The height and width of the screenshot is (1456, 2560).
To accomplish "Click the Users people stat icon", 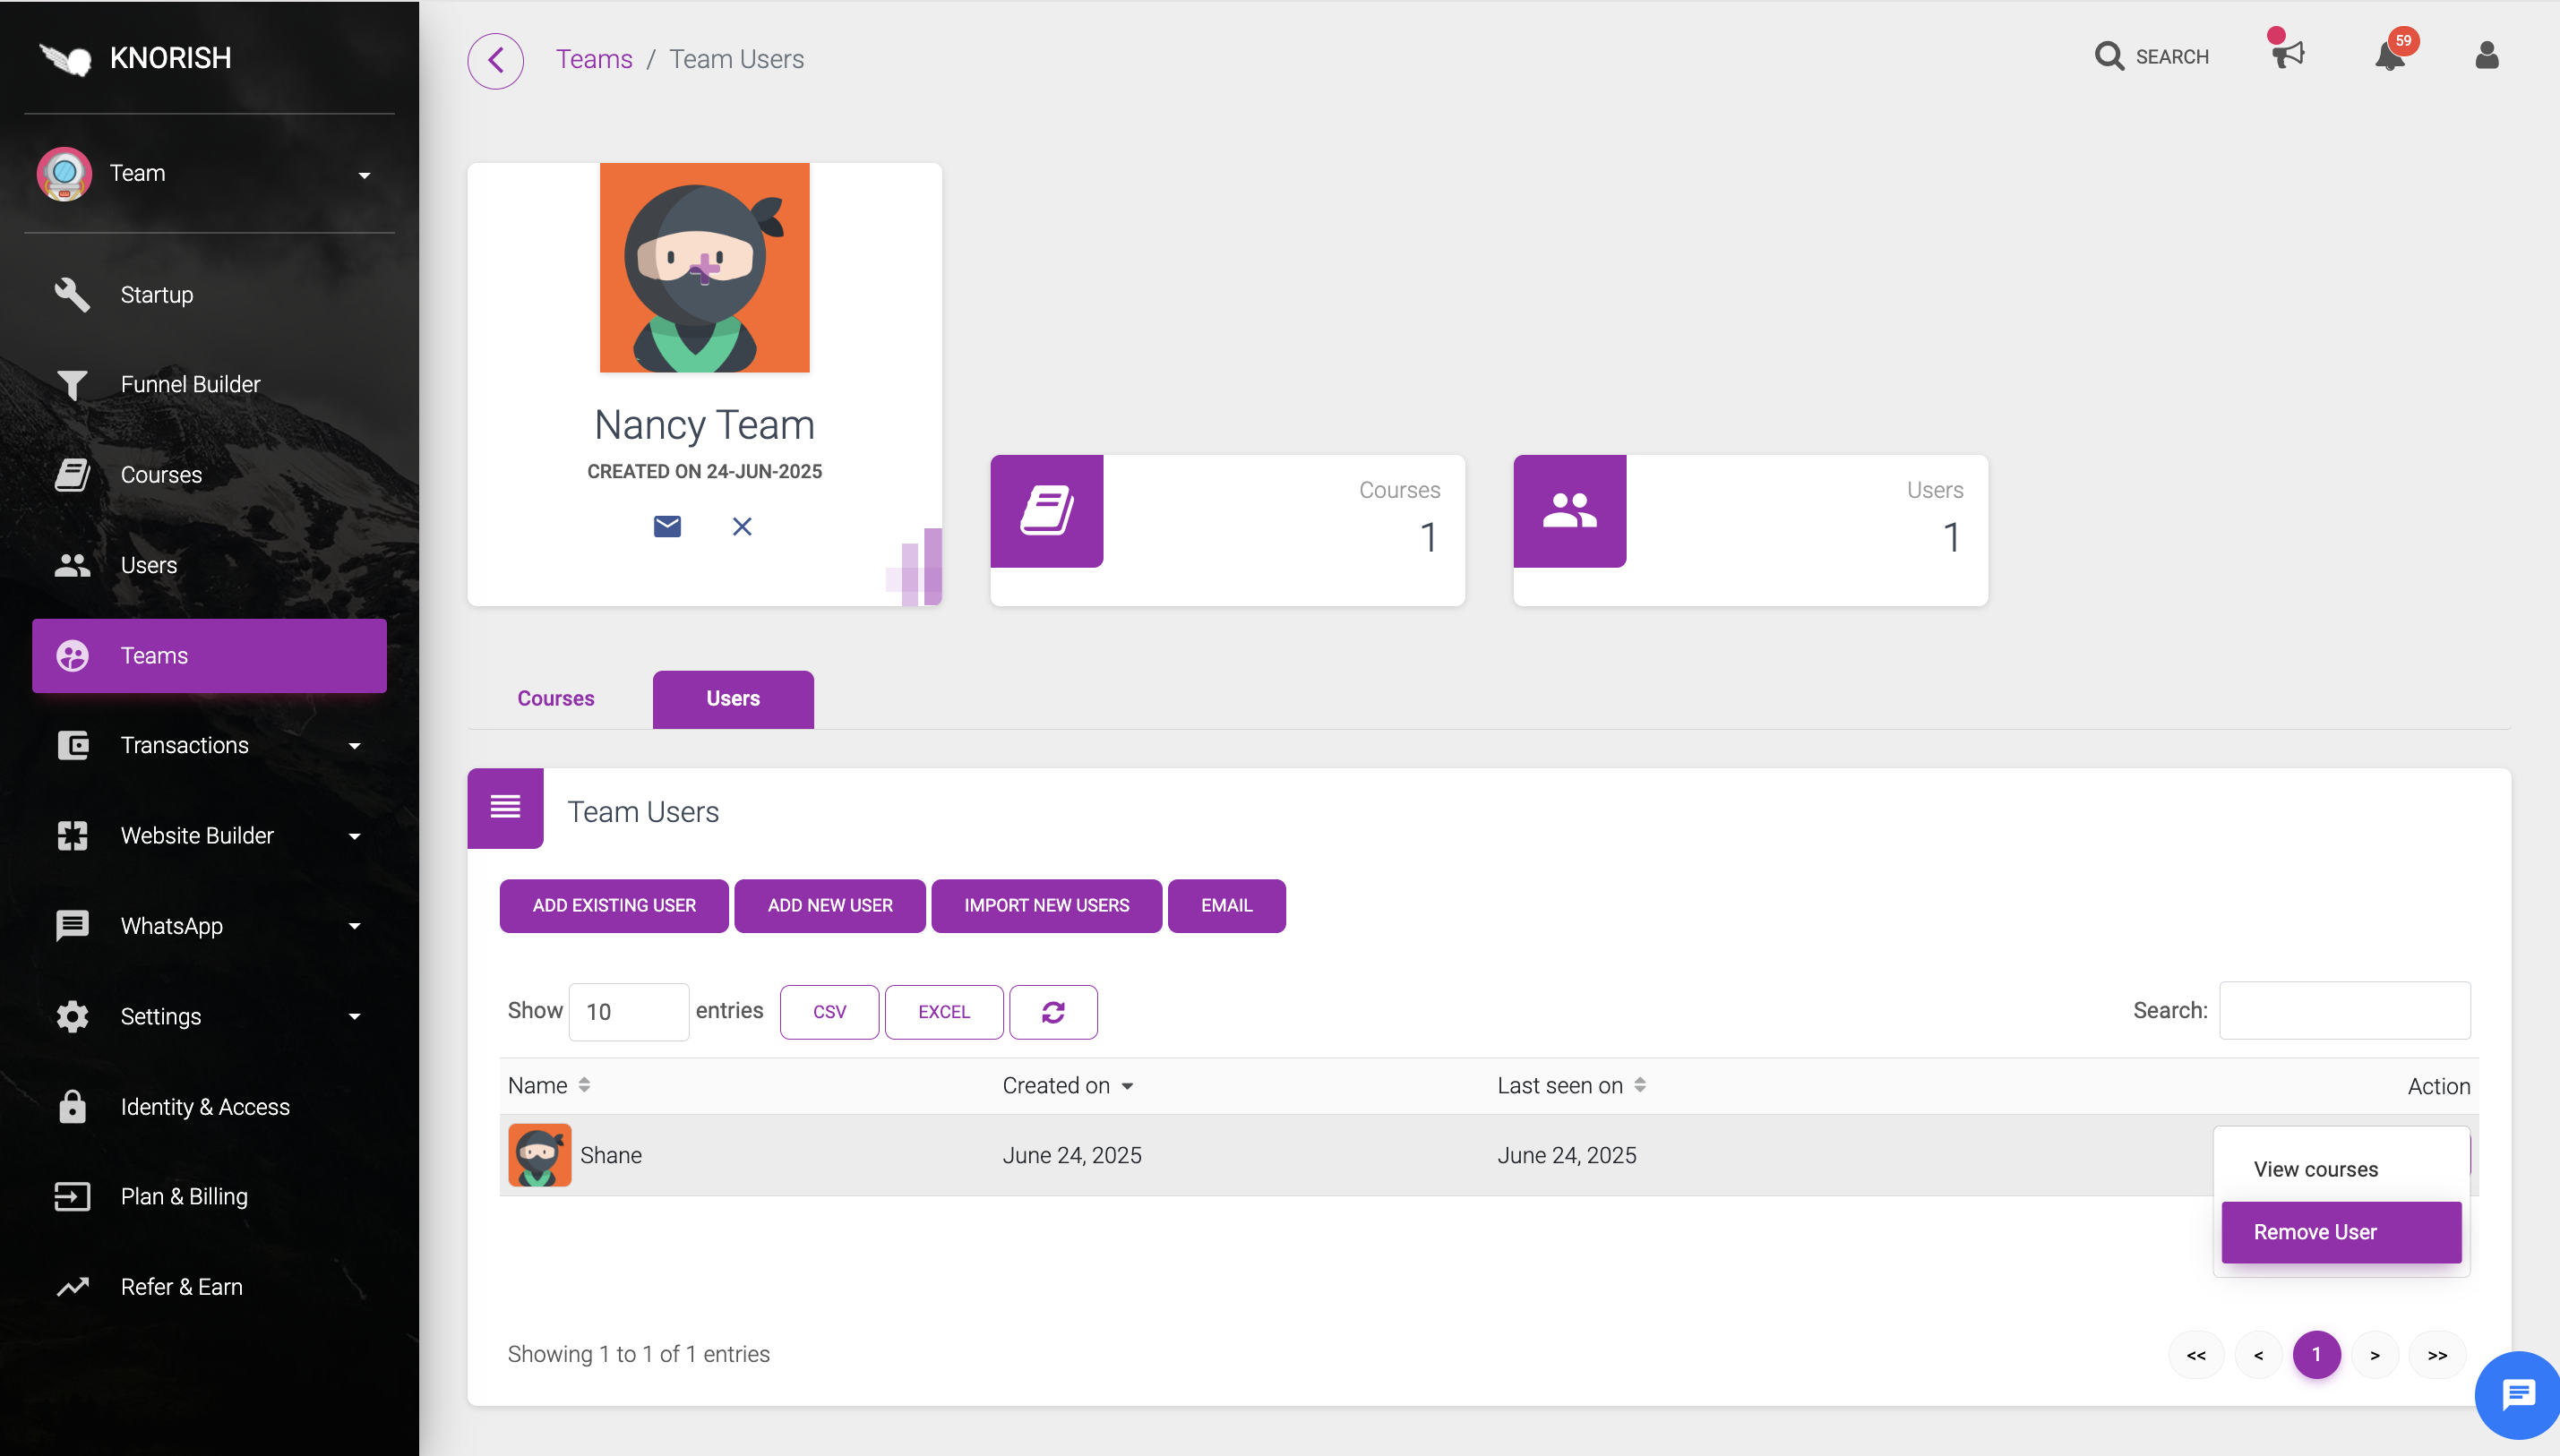I will tap(1569, 511).
